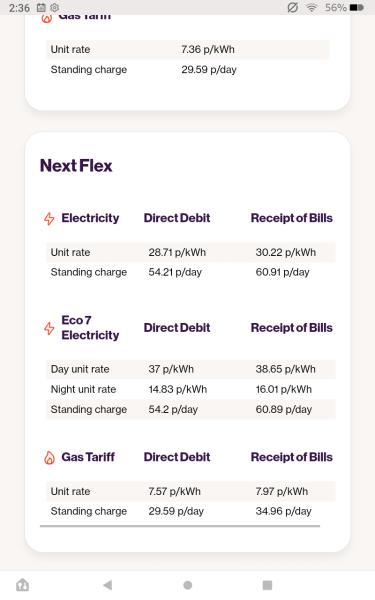Image resolution: width=375 pixels, height=600 pixels.
Task: Tap the Android back navigation arrow
Action: 108,585
